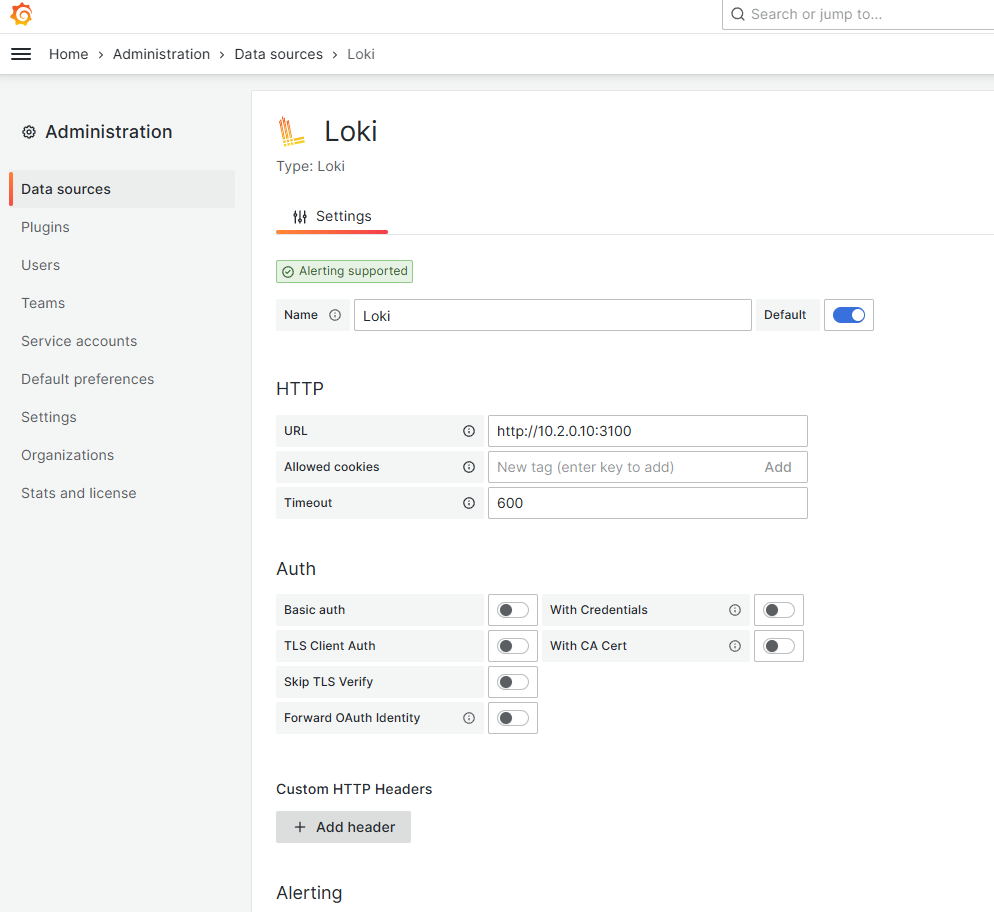994x912 pixels.
Task: Open the hamburger navigation menu
Action: pyautogui.click(x=20, y=54)
